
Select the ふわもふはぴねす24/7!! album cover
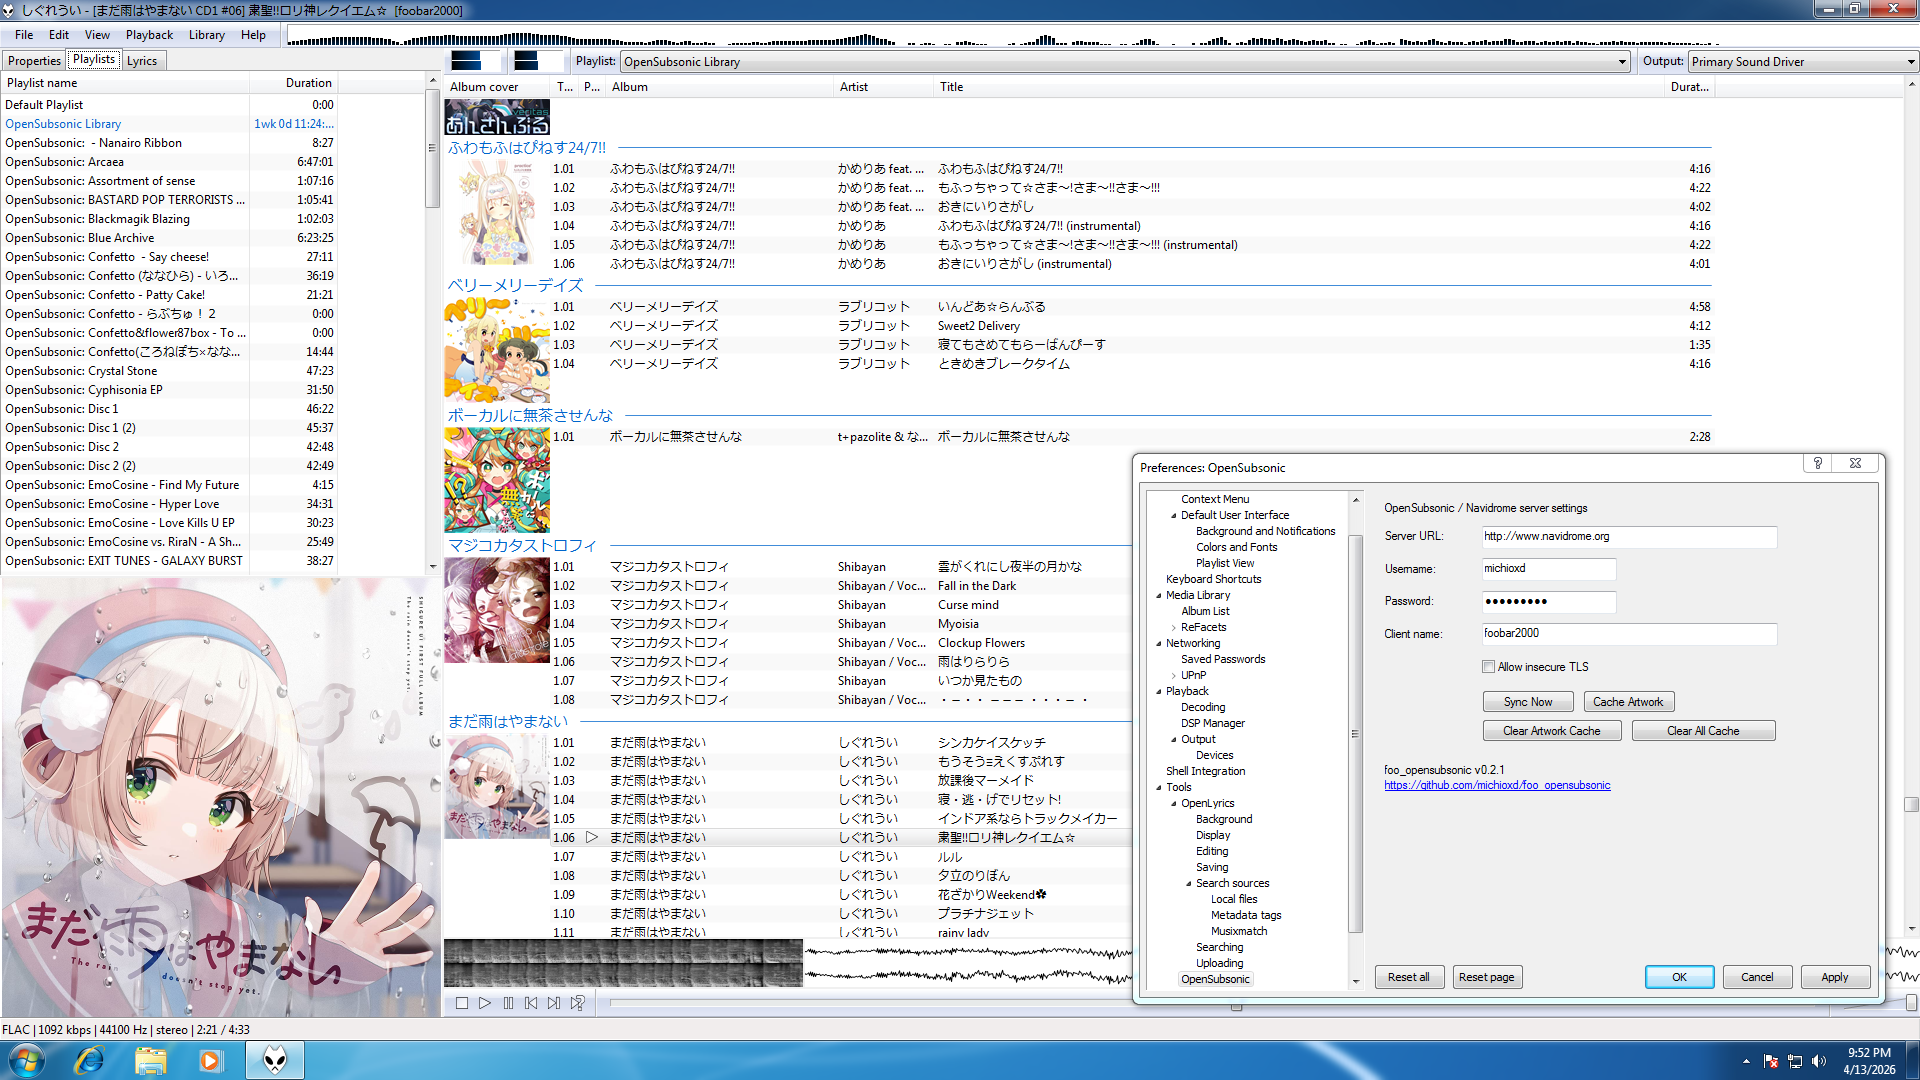pos(497,212)
